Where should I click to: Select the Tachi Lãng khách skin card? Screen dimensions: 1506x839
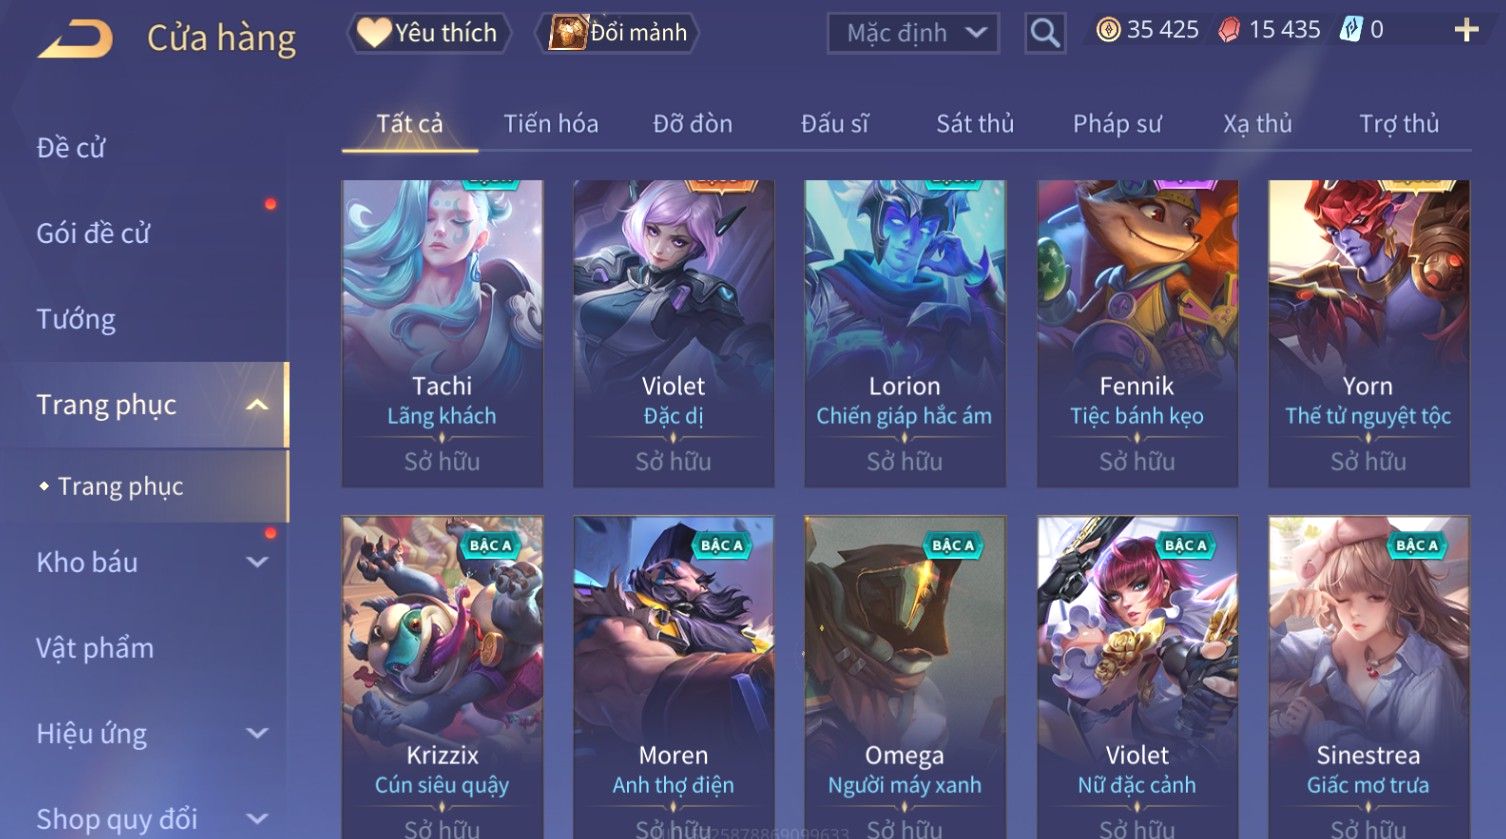[x=442, y=334]
